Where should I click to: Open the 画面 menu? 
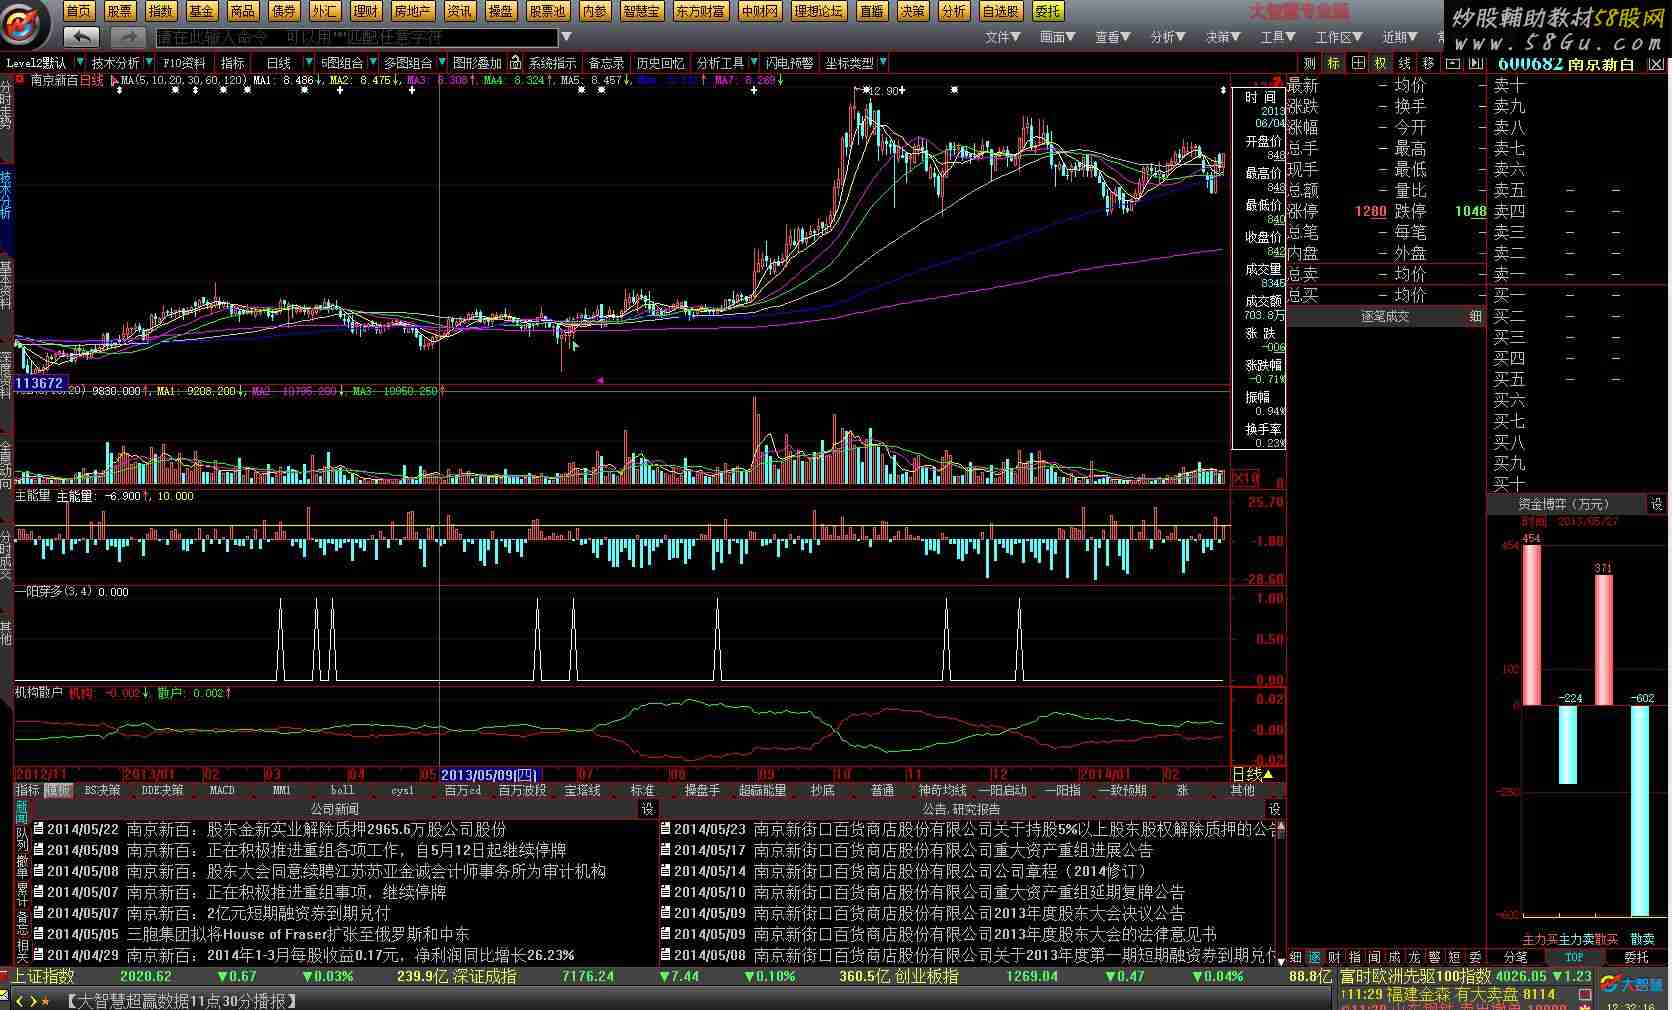[x=1057, y=37]
